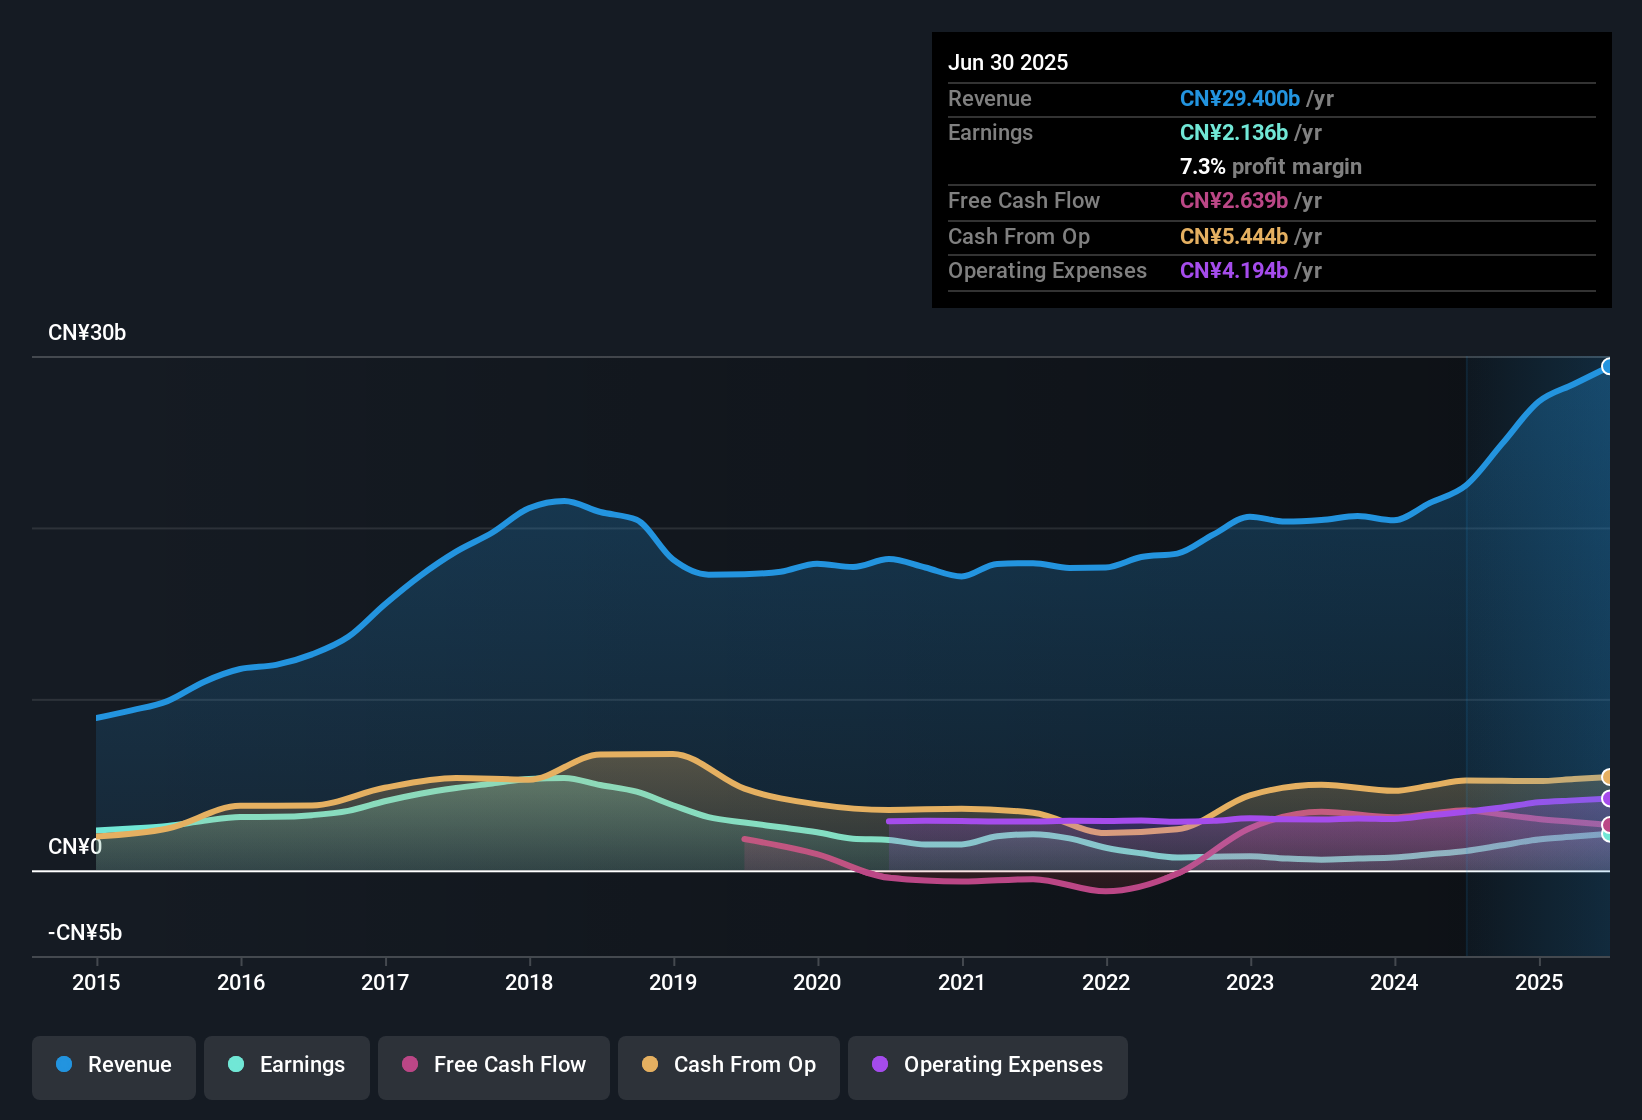The width and height of the screenshot is (1642, 1120).
Task: Click the orange Cash From Op endpoint circle
Action: [x=1608, y=776]
